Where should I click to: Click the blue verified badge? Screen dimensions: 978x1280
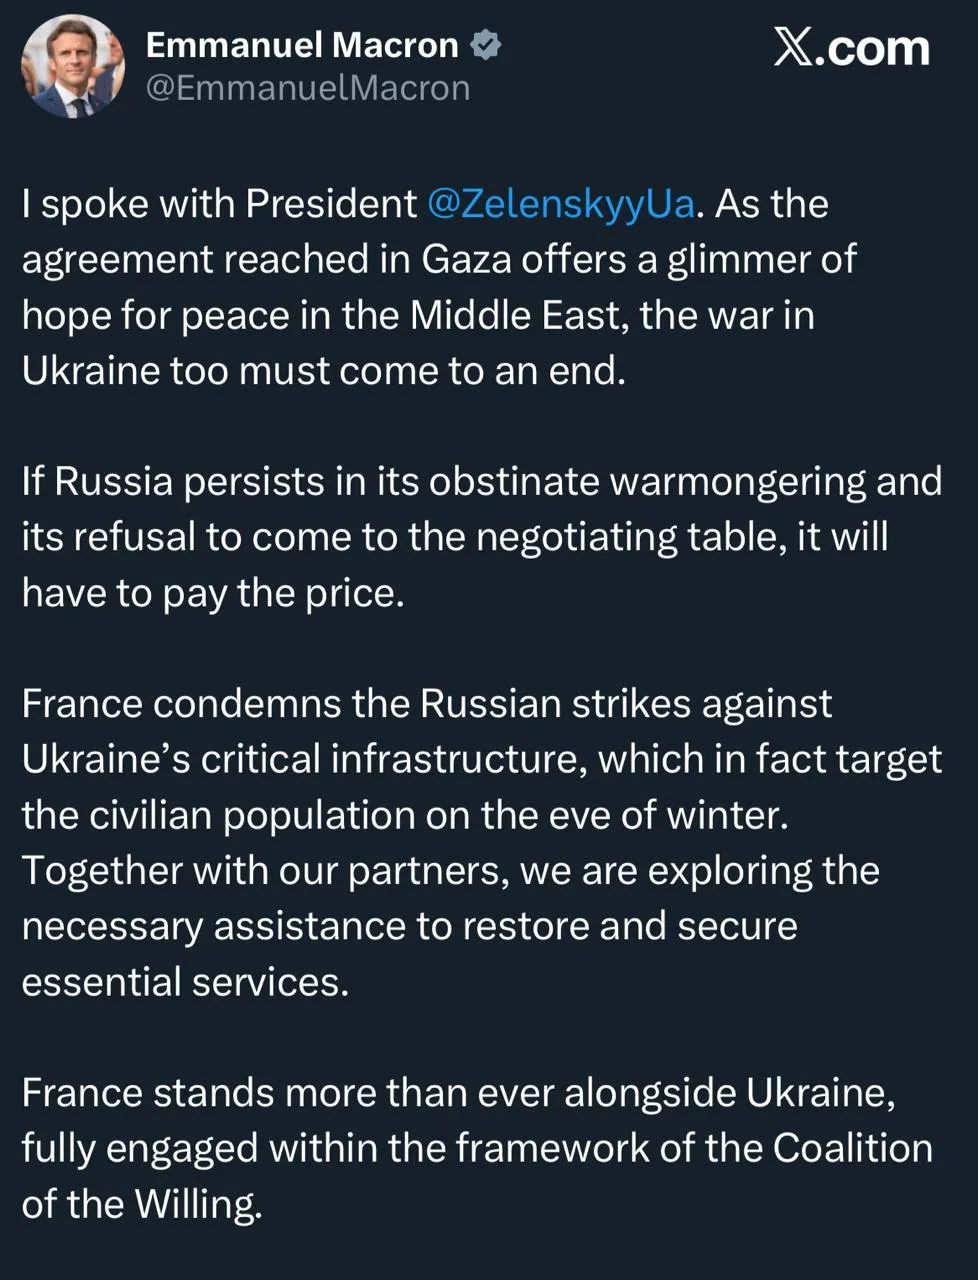(x=486, y=45)
